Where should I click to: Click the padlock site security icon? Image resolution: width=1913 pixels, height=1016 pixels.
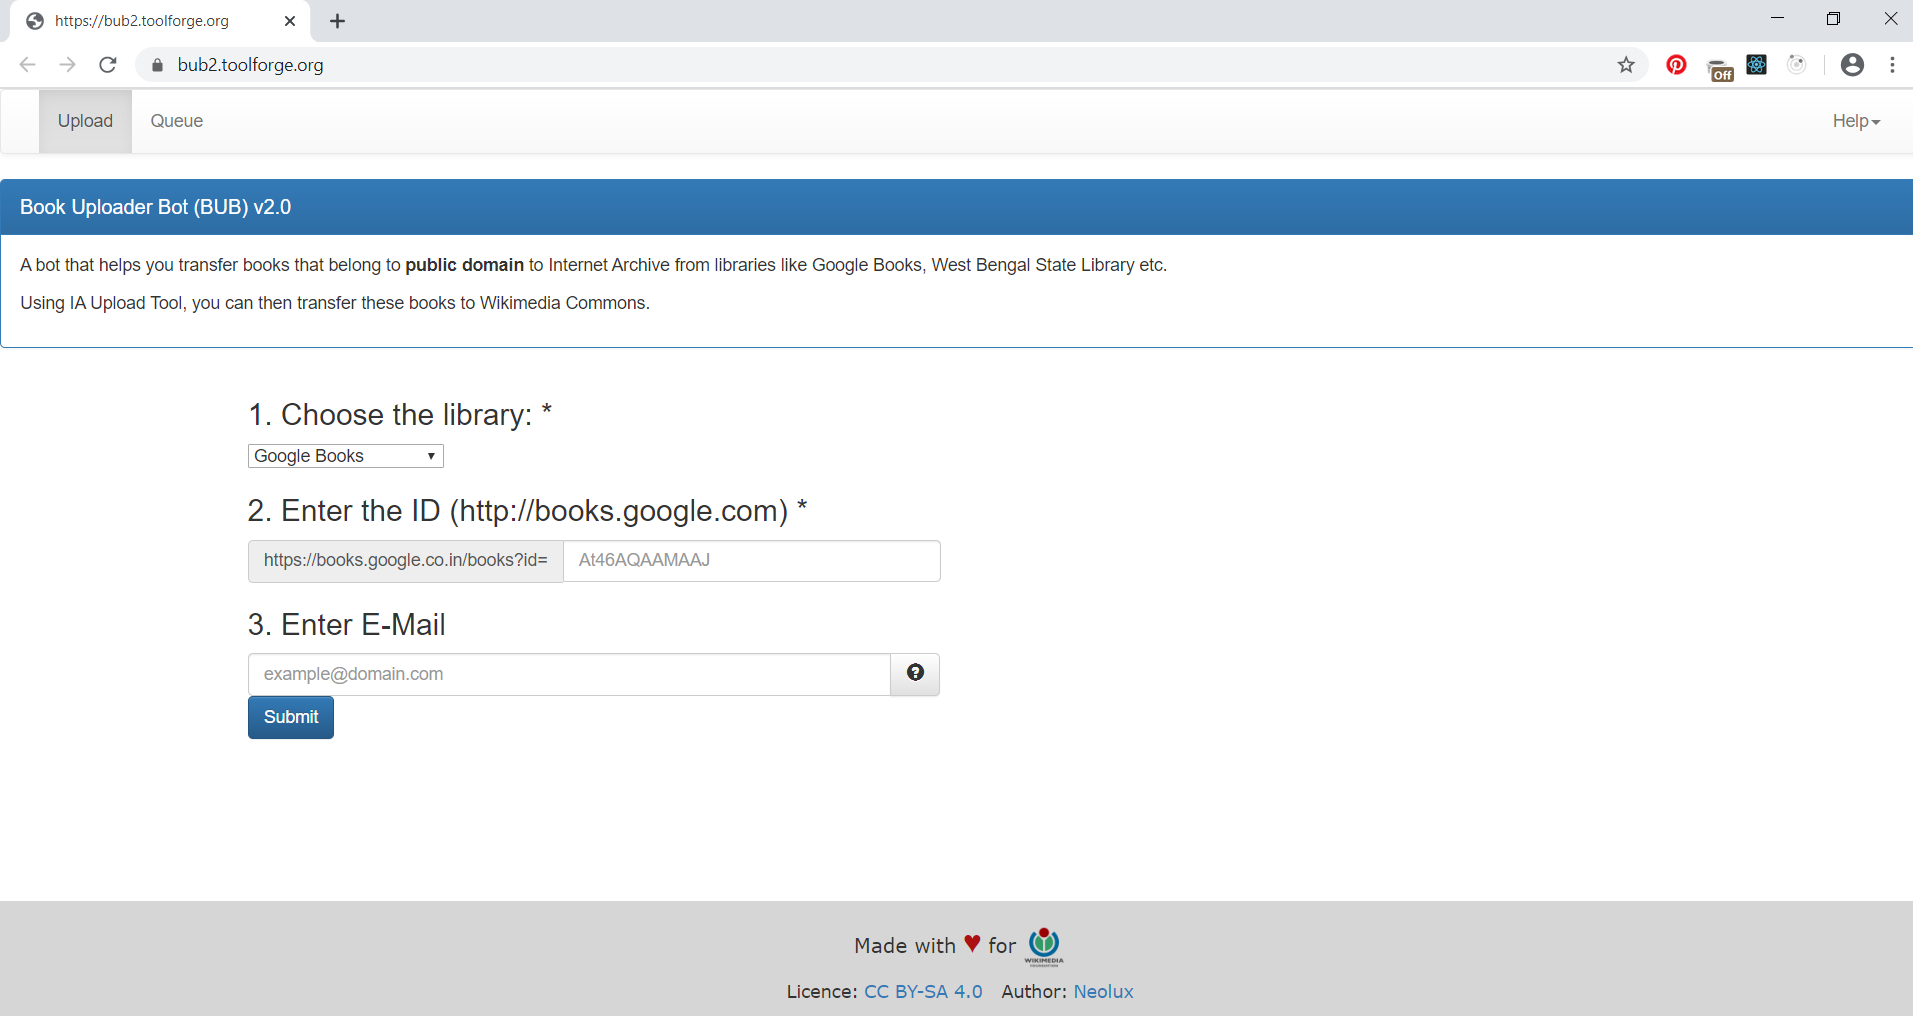(x=157, y=65)
